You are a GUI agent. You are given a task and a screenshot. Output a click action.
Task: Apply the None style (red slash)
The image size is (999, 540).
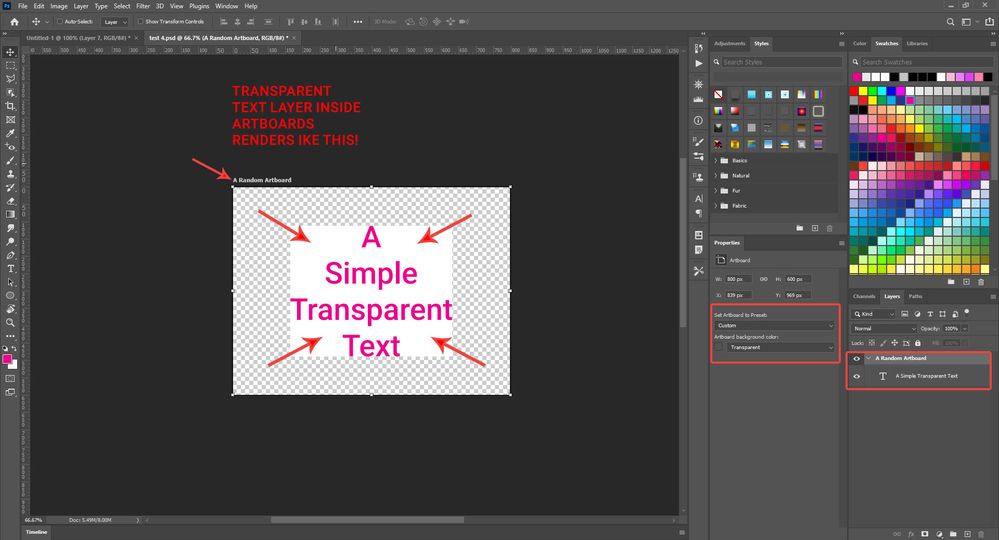coord(718,94)
